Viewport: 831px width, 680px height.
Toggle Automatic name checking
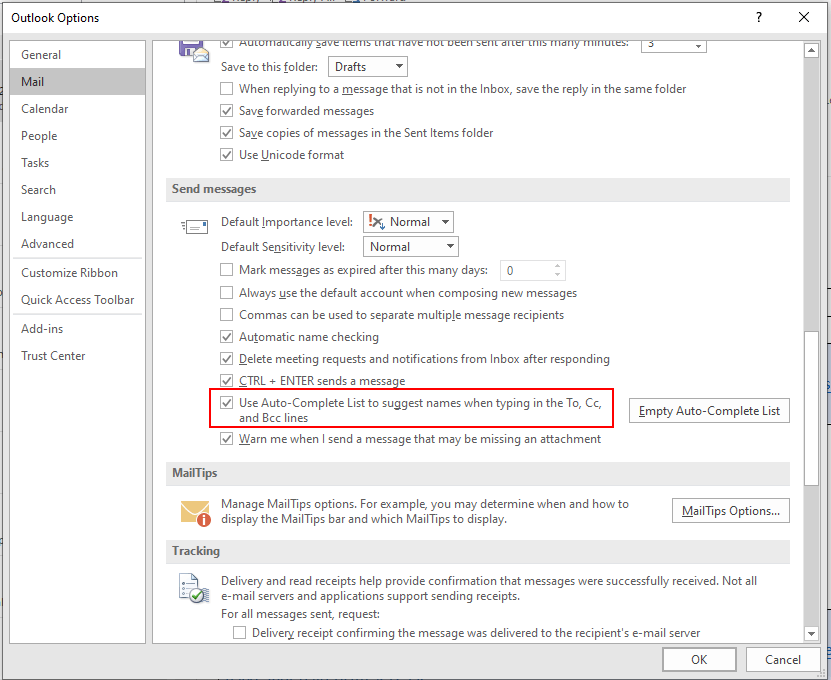[x=226, y=337]
